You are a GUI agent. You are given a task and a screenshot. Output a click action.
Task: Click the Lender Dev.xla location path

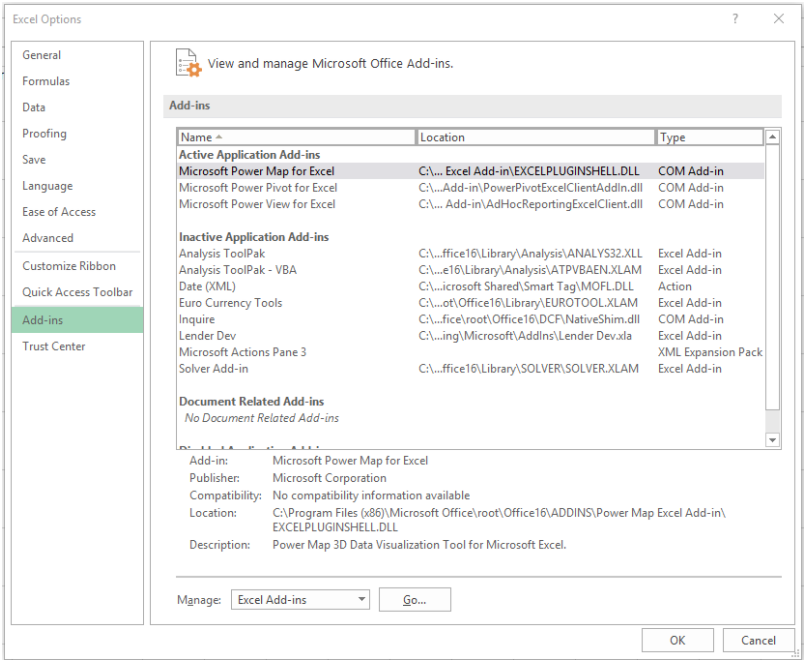click(x=525, y=336)
